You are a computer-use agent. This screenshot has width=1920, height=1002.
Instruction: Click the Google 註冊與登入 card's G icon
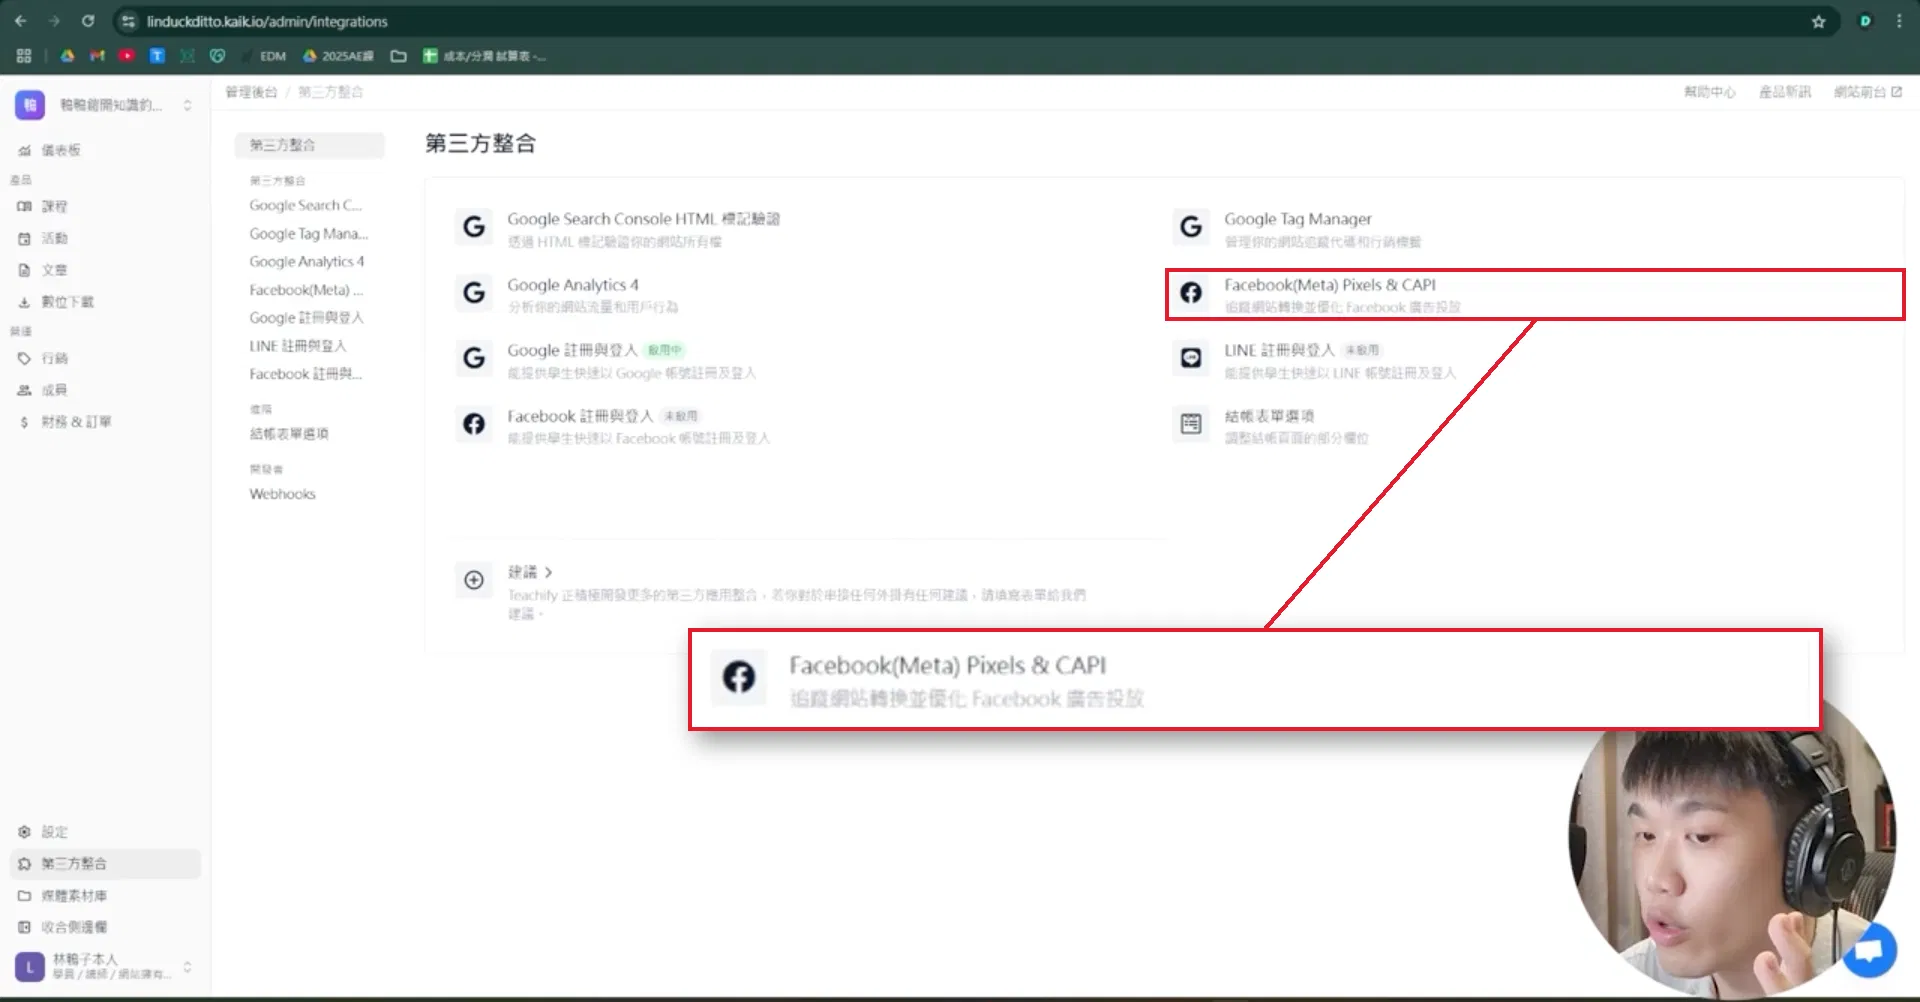pyautogui.click(x=474, y=358)
